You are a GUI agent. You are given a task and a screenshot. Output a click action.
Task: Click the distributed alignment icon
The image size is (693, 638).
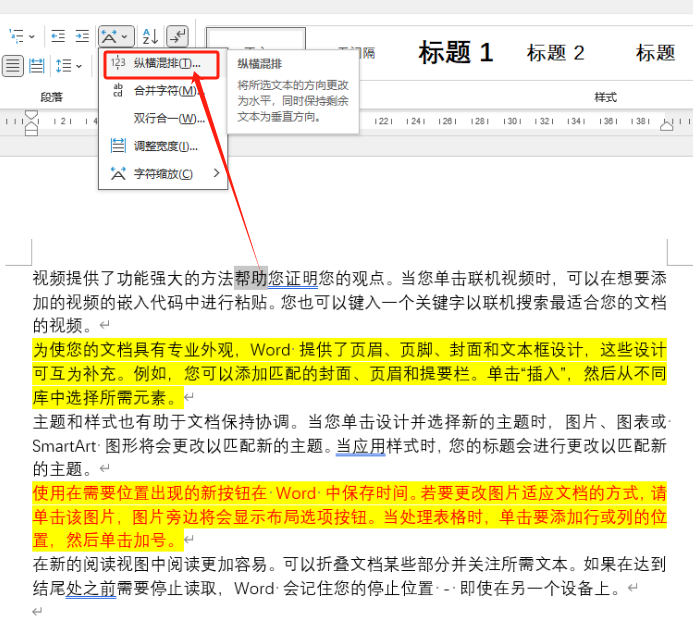[x=37, y=66]
